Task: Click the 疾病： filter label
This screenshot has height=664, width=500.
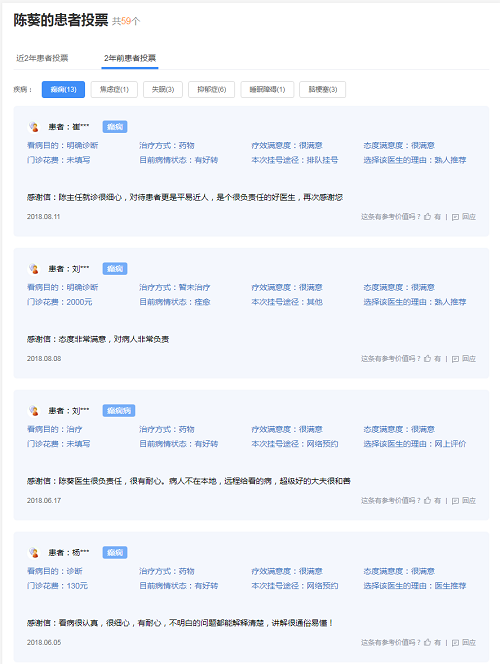Action: point(23,89)
